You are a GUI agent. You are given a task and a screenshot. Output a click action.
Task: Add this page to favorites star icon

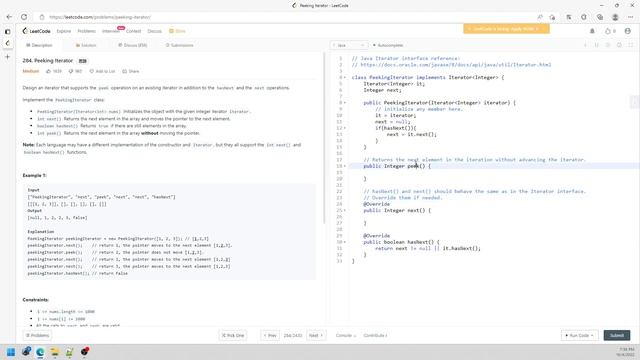[552, 17]
